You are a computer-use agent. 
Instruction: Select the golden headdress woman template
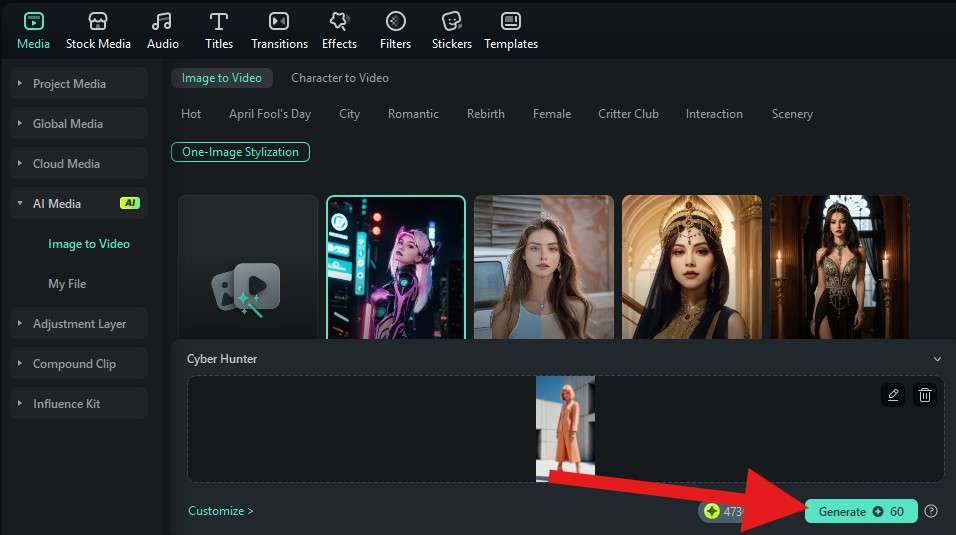tap(692, 267)
